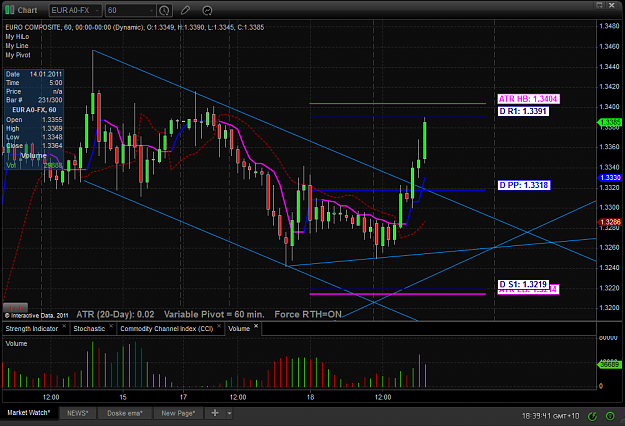
Task: Open the 60 interval dropdown
Action: (131, 10)
